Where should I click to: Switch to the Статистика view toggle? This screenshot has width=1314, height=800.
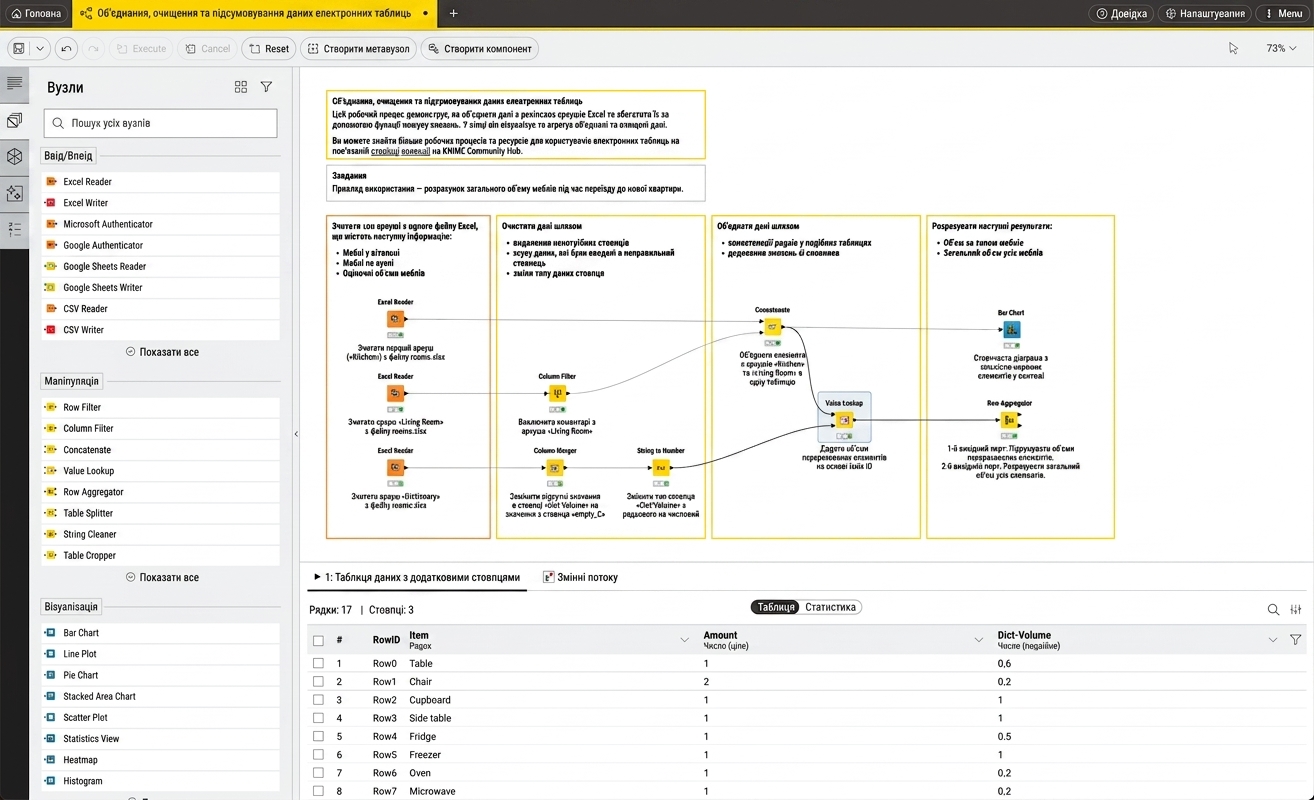click(830, 607)
